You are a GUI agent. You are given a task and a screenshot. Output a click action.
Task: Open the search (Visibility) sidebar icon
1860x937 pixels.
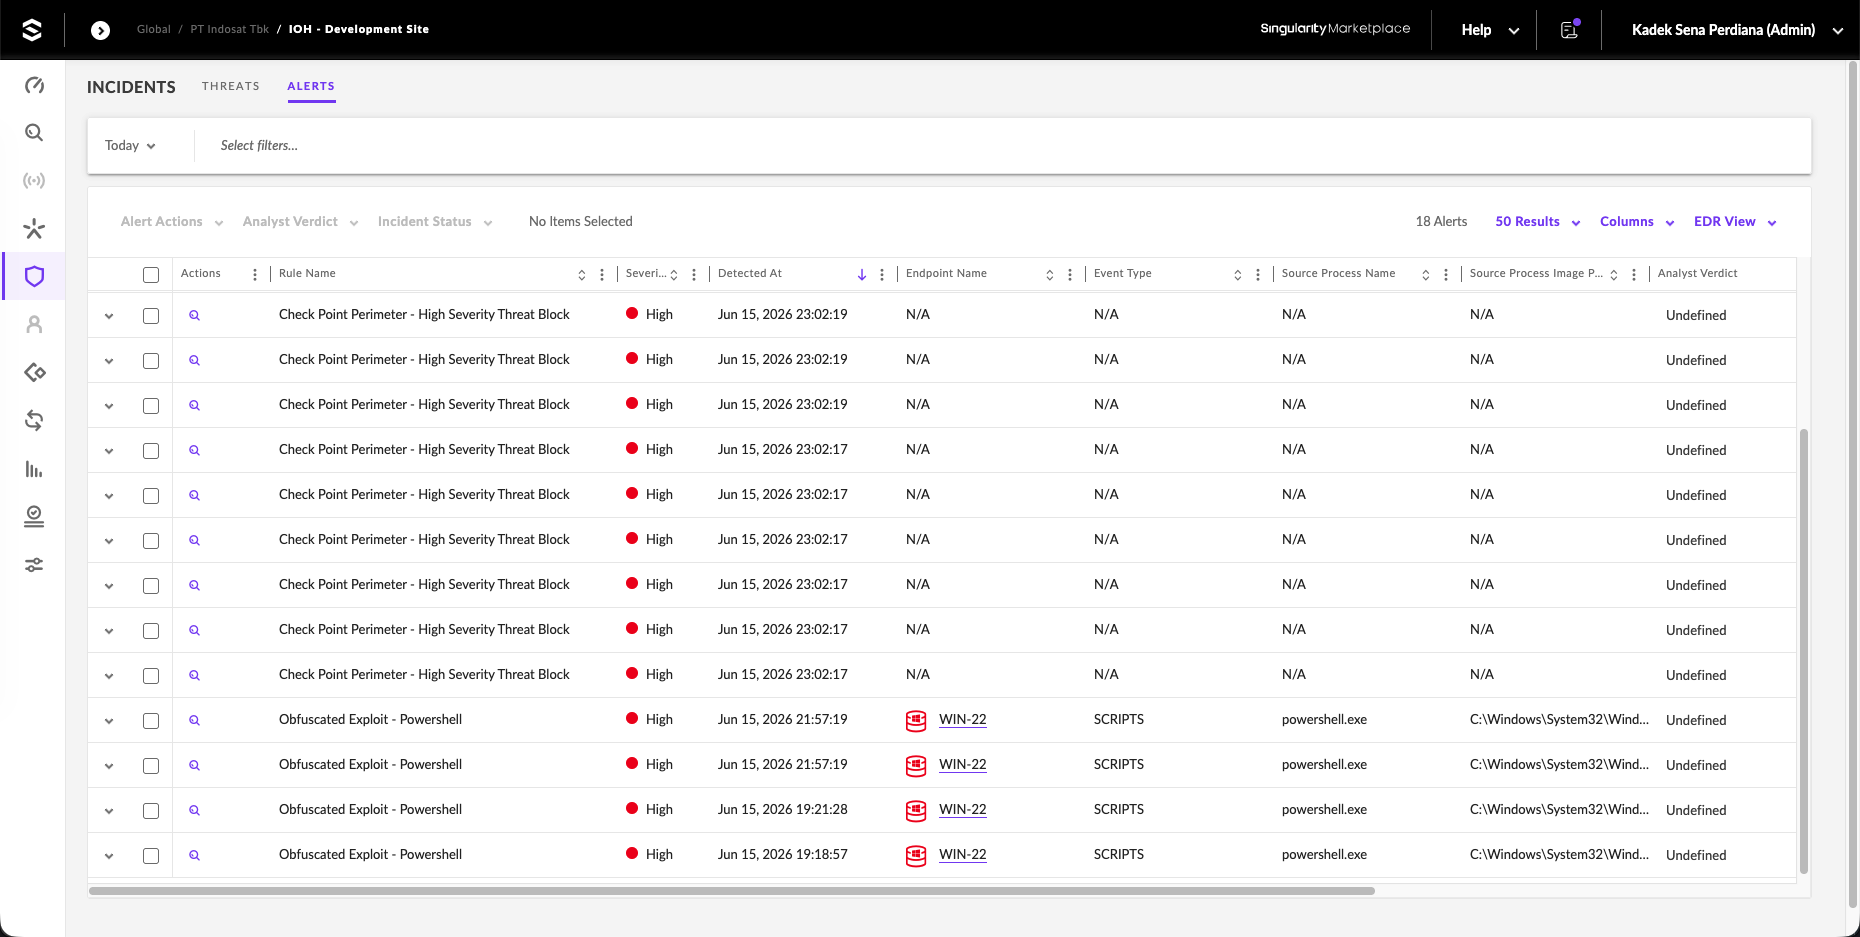34,133
